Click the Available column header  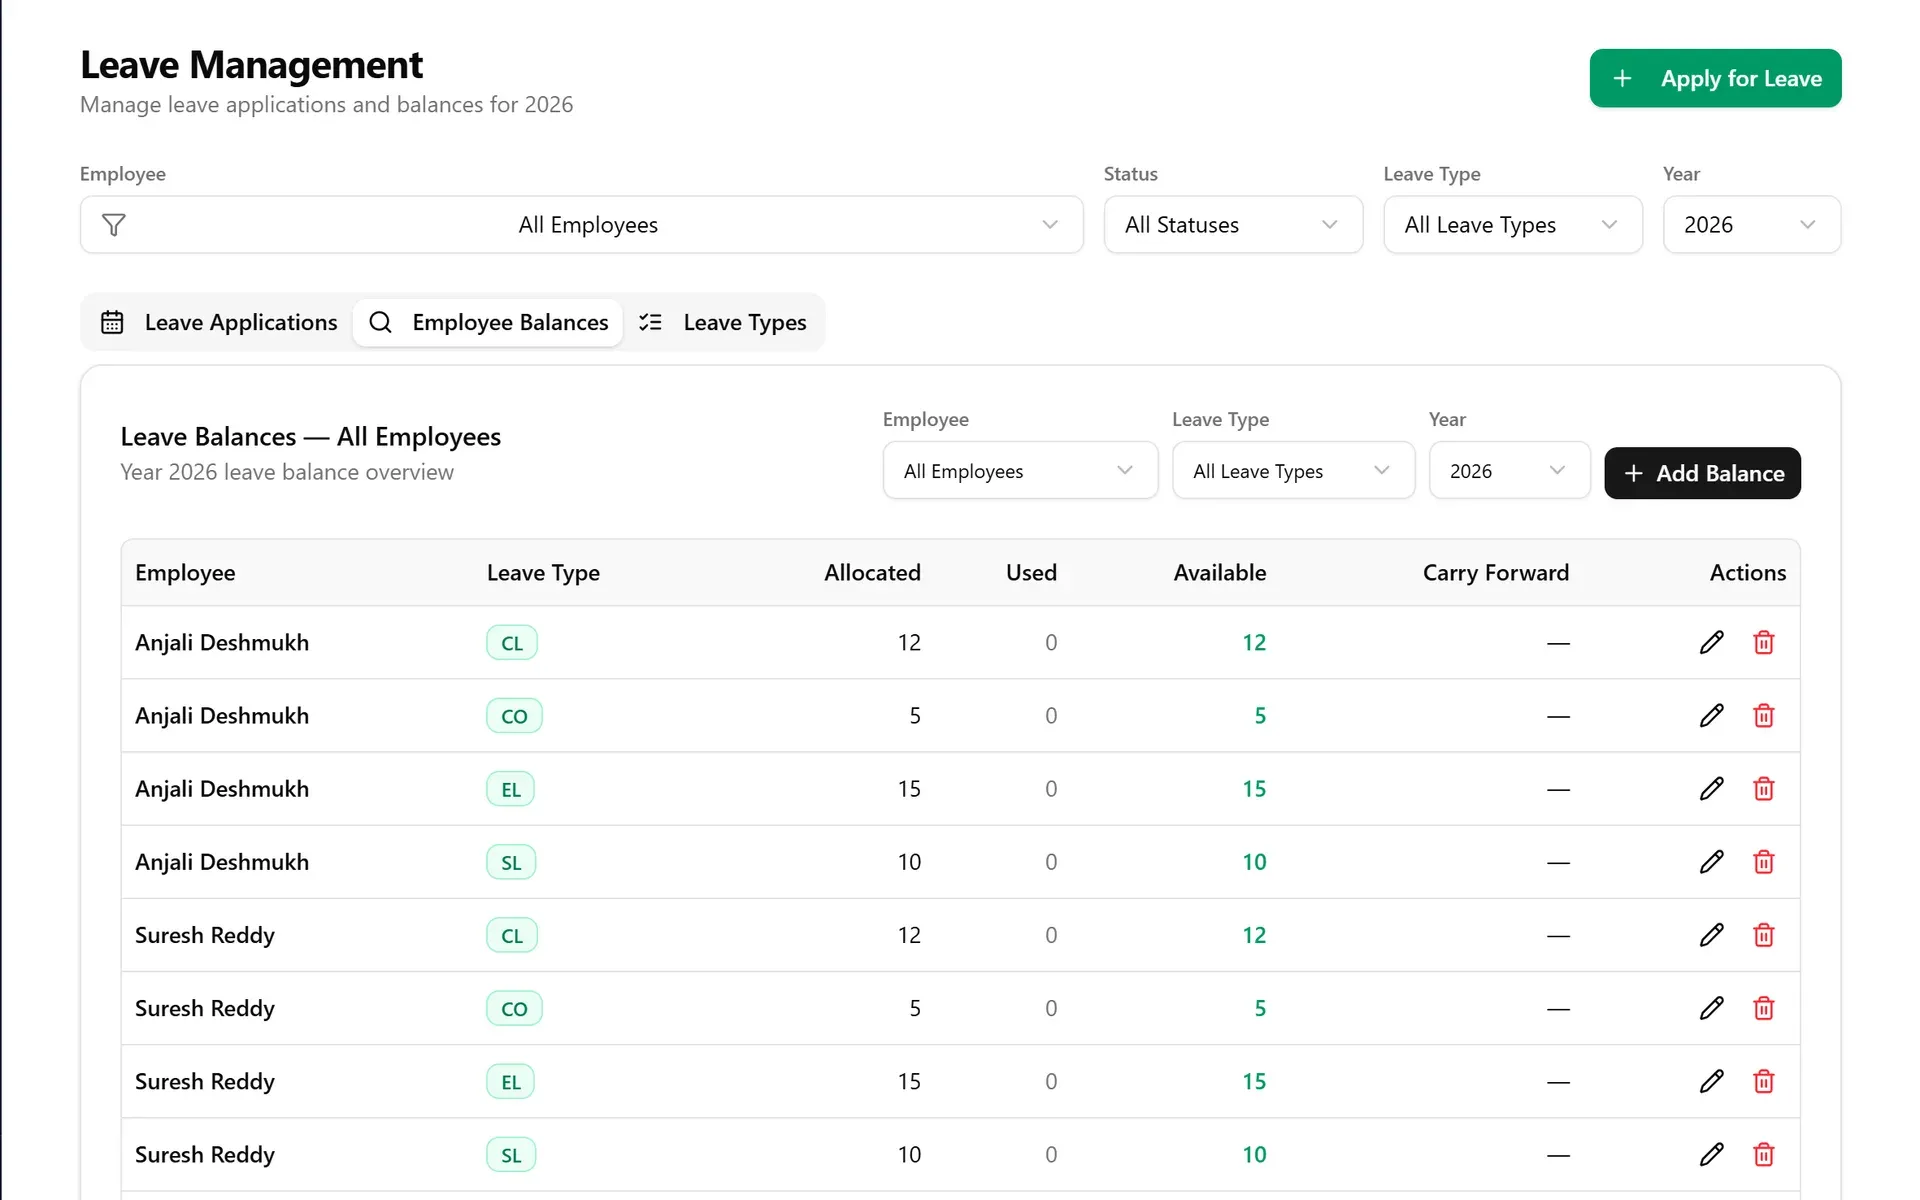click(1219, 572)
